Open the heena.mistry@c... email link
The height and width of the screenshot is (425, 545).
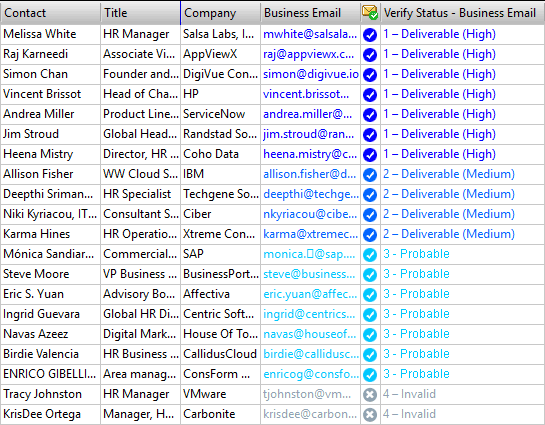pos(310,154)
